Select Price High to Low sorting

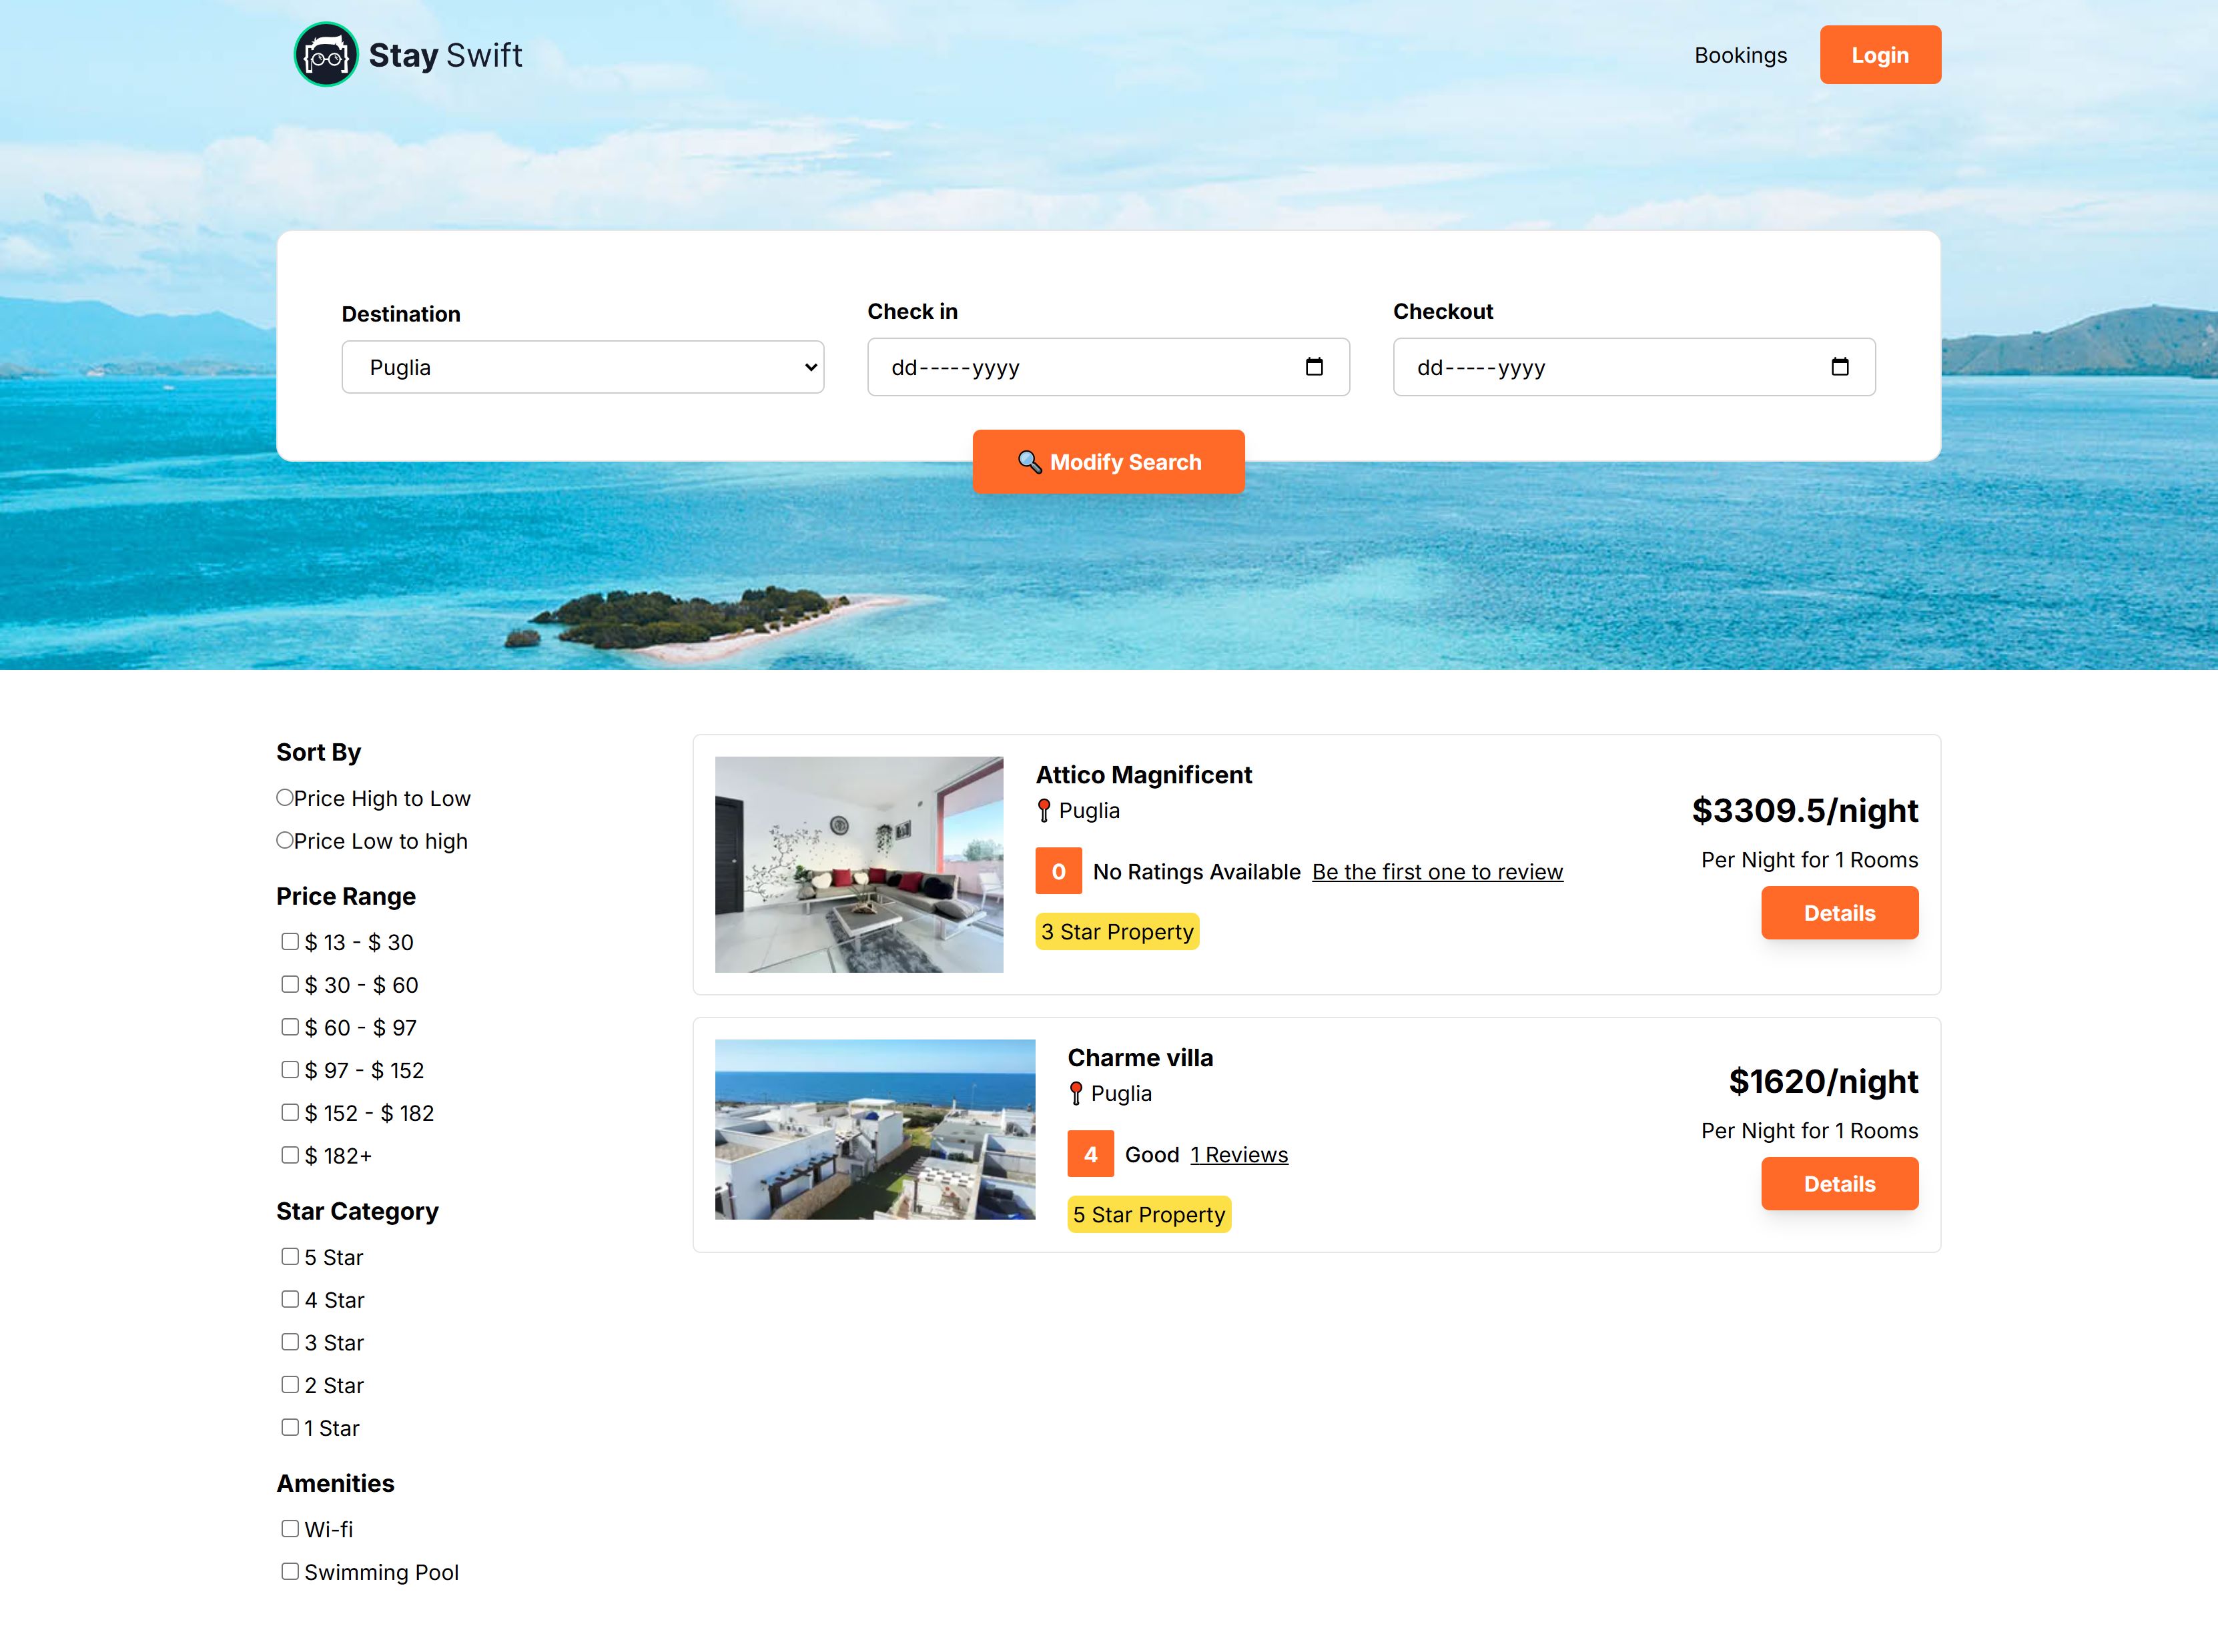tap(285, 797)
